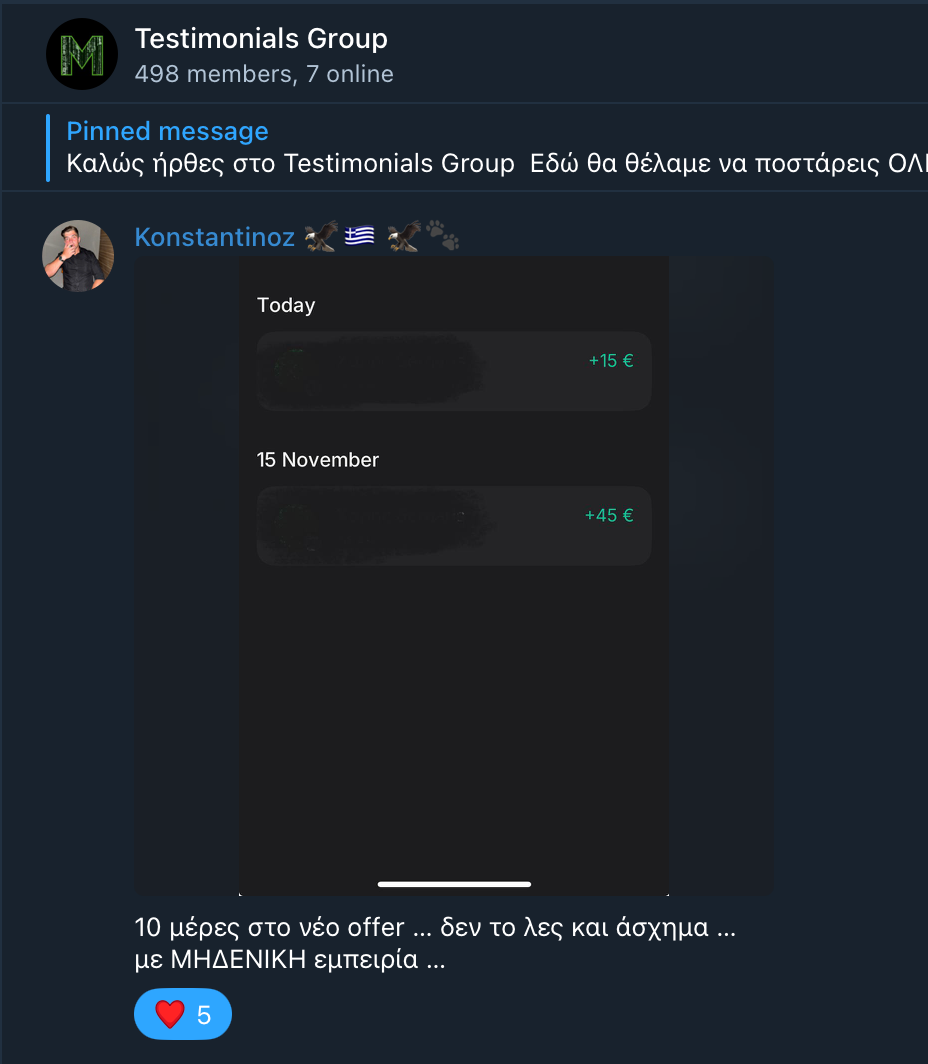The width and height of the screenshot is (928, 1064).
Task: Click the Greek flag emoji after Konstantinoz
Action: pyautogui.click(x=359, y=237)
